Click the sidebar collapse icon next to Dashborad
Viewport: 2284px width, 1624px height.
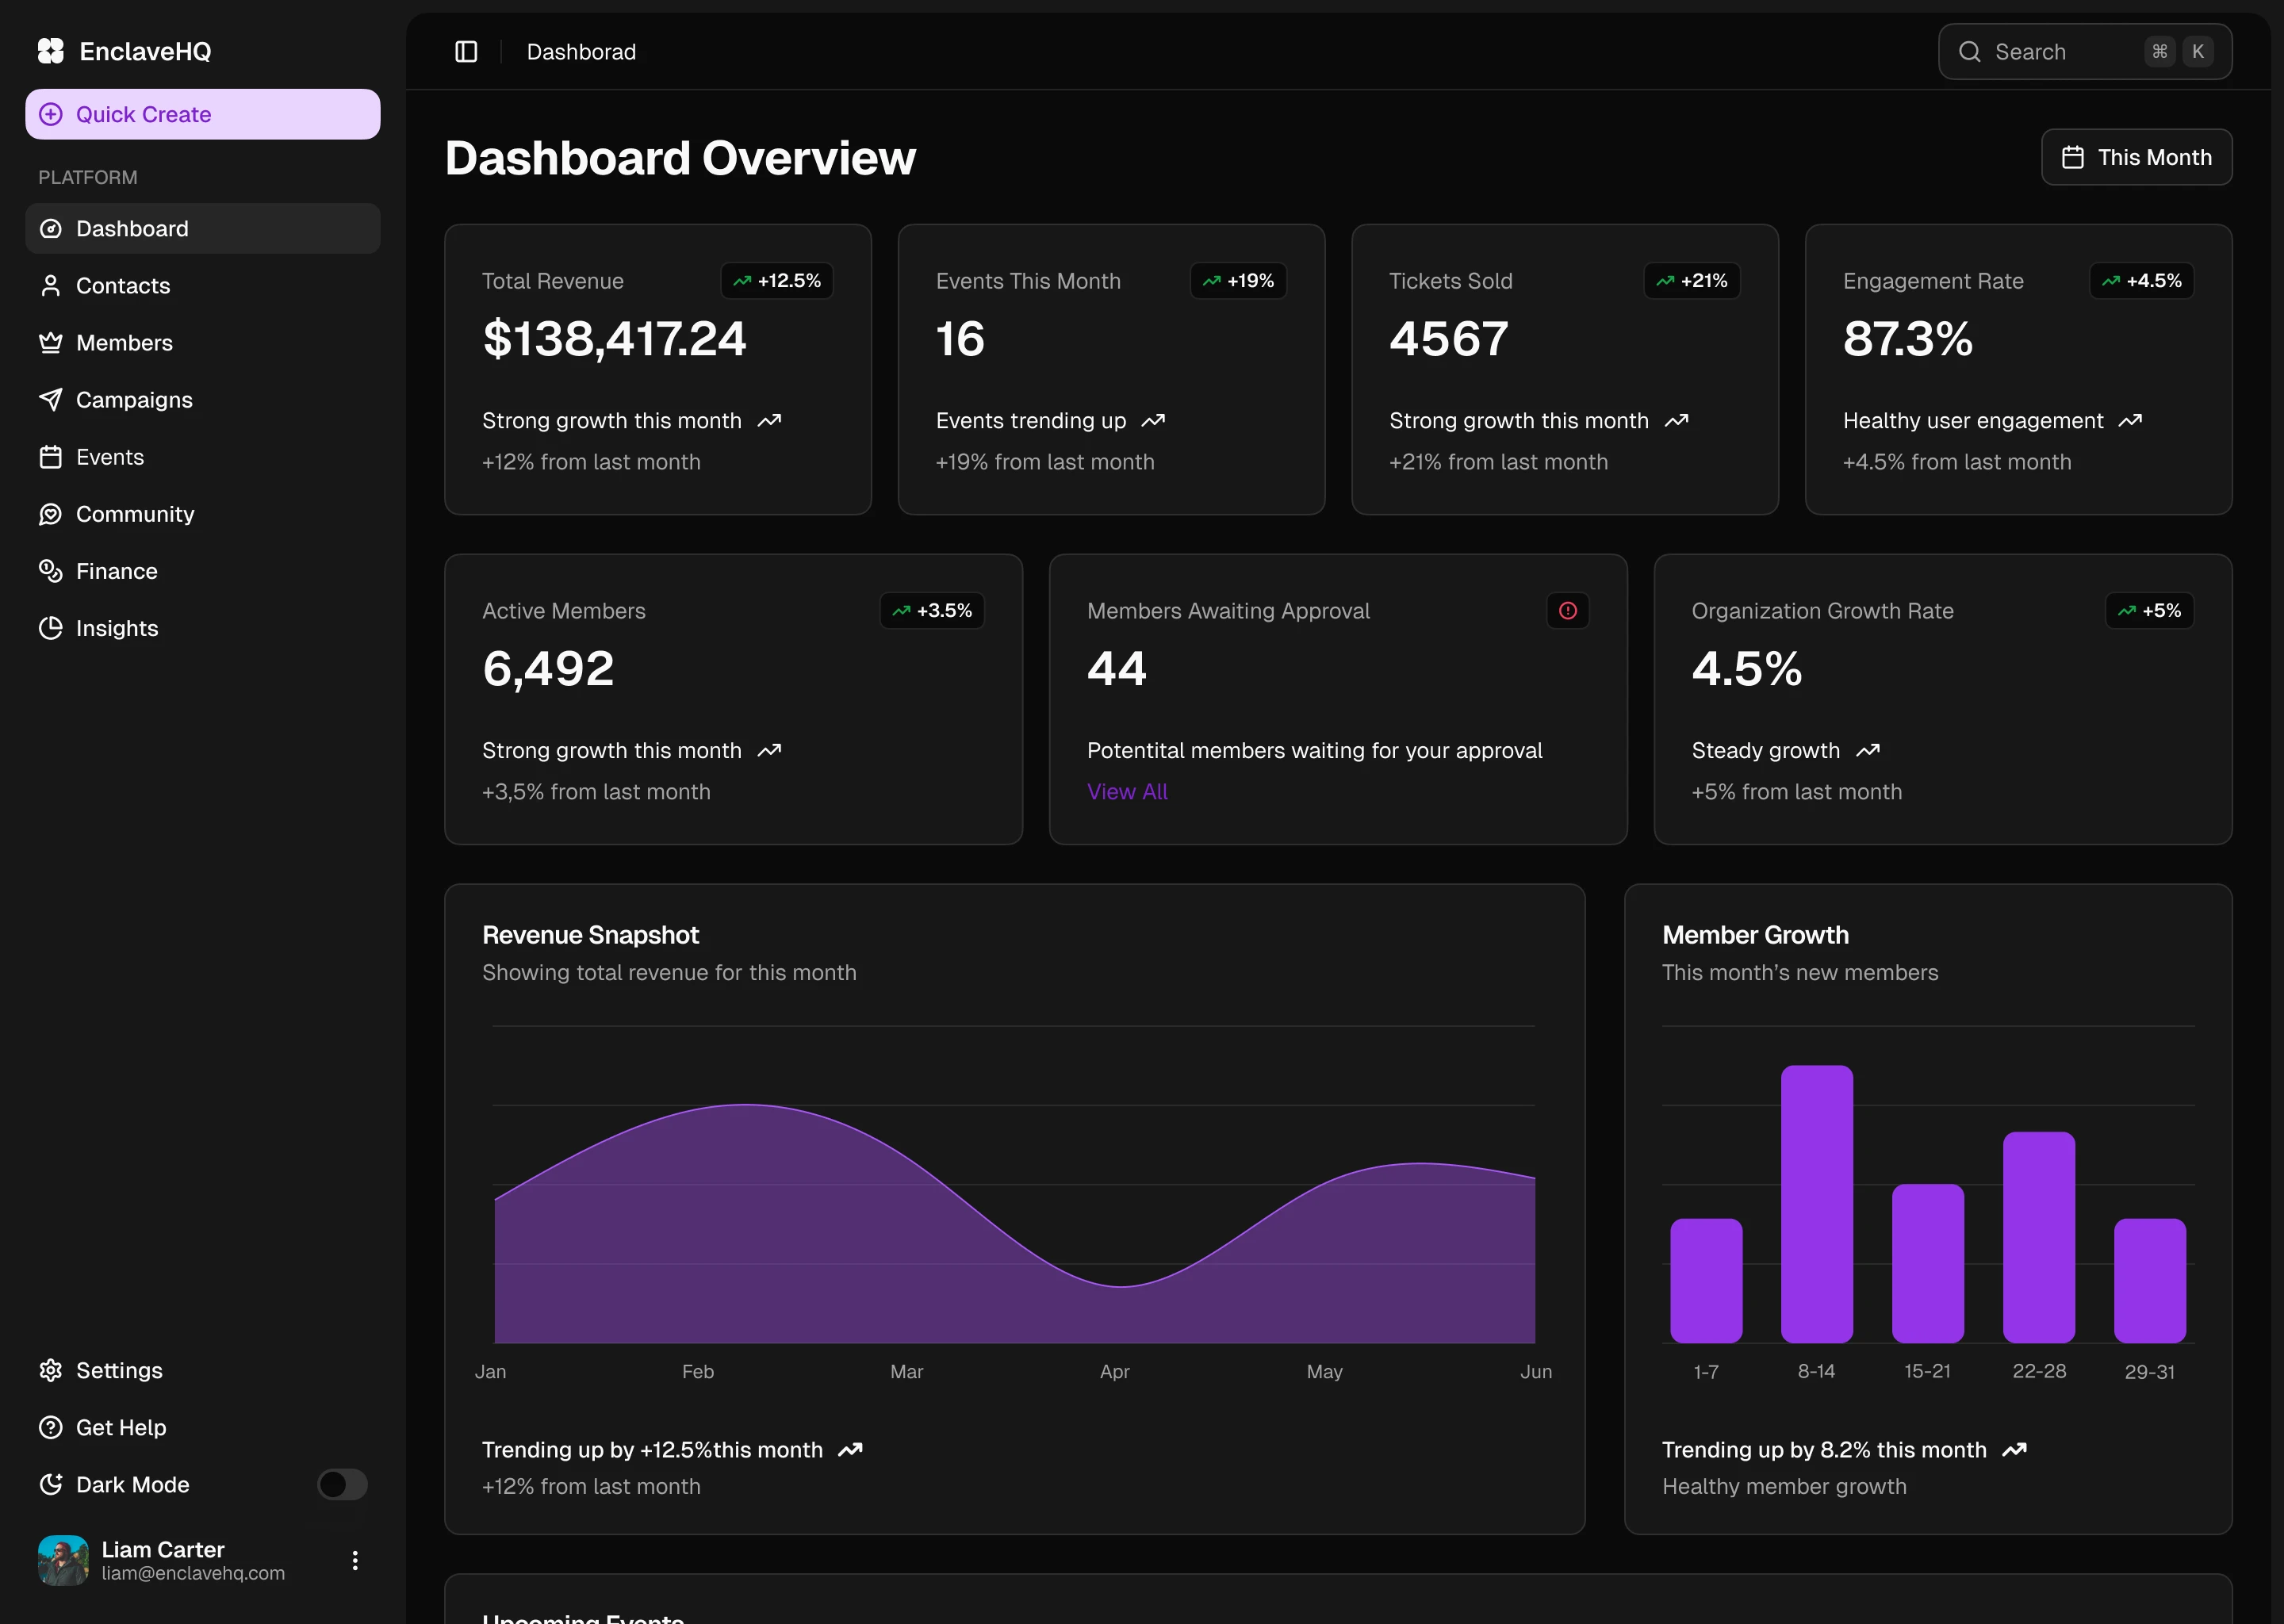click(x=466, y=51)
